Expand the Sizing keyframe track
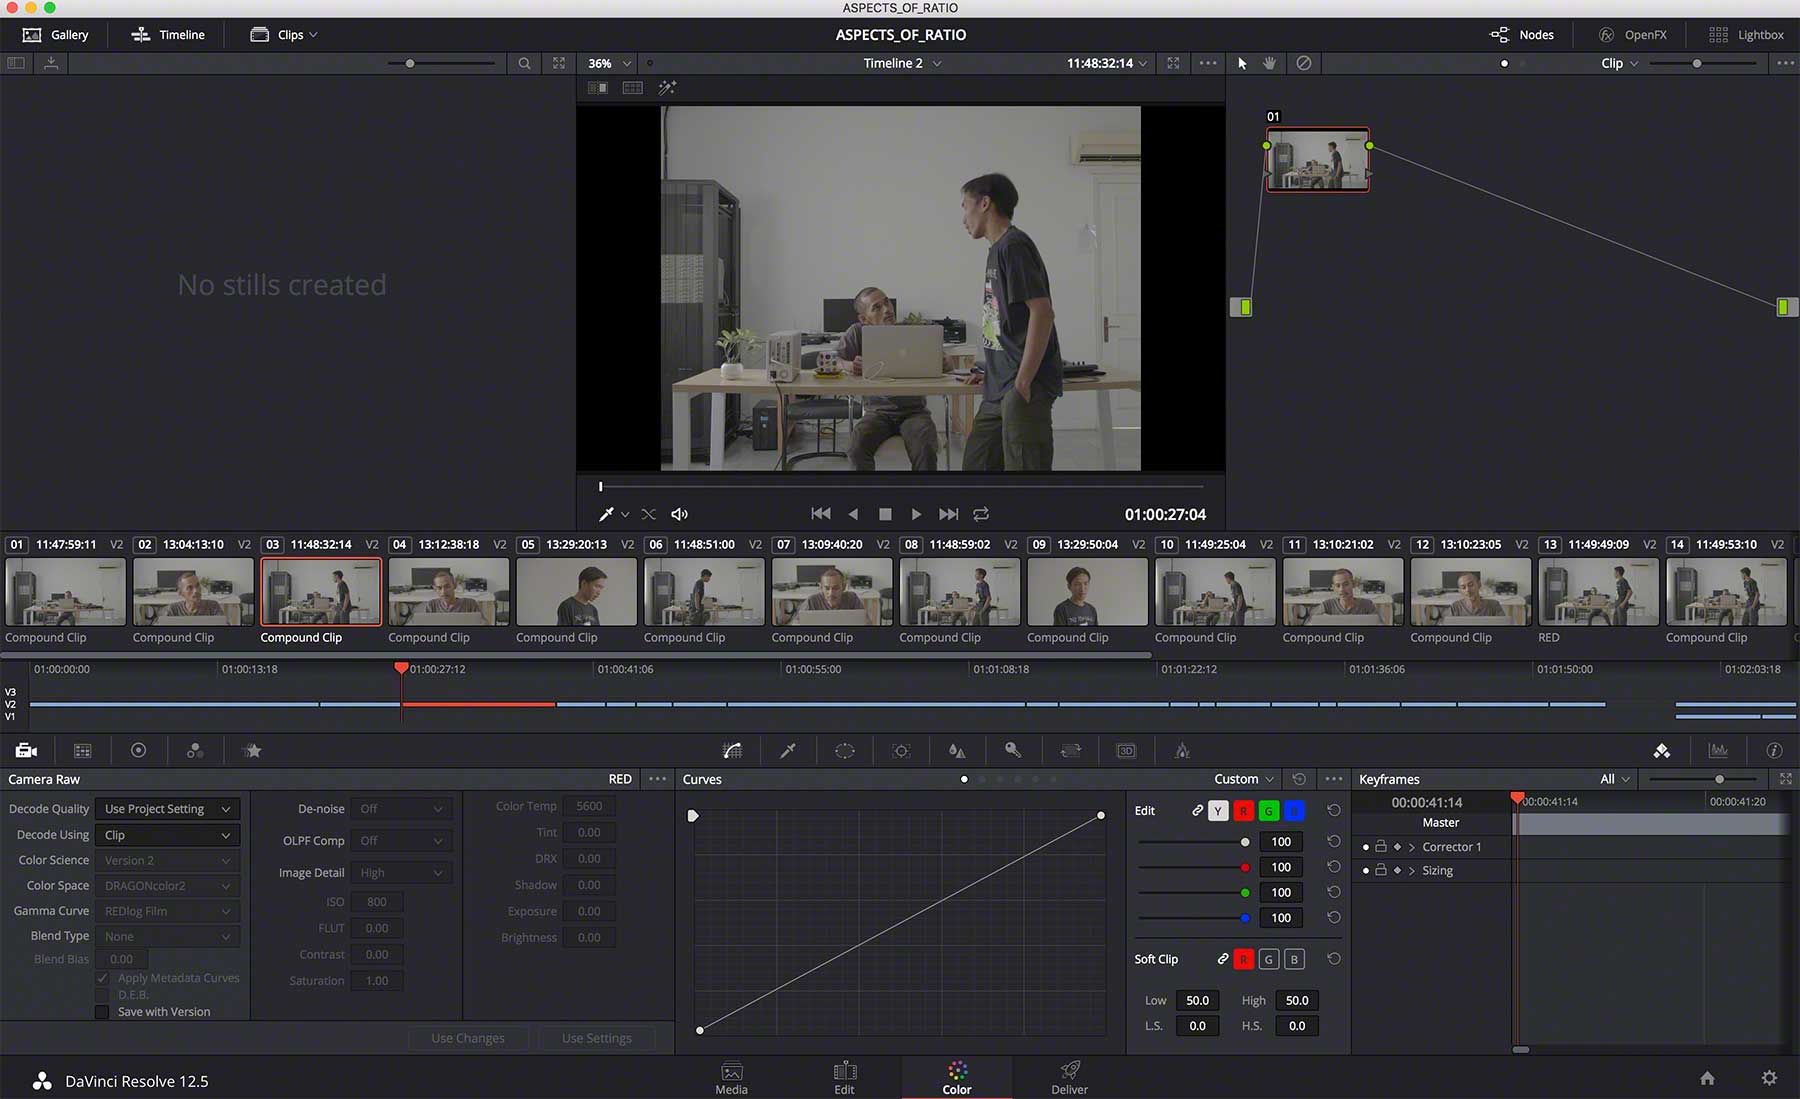 [x=1412, y=871]
